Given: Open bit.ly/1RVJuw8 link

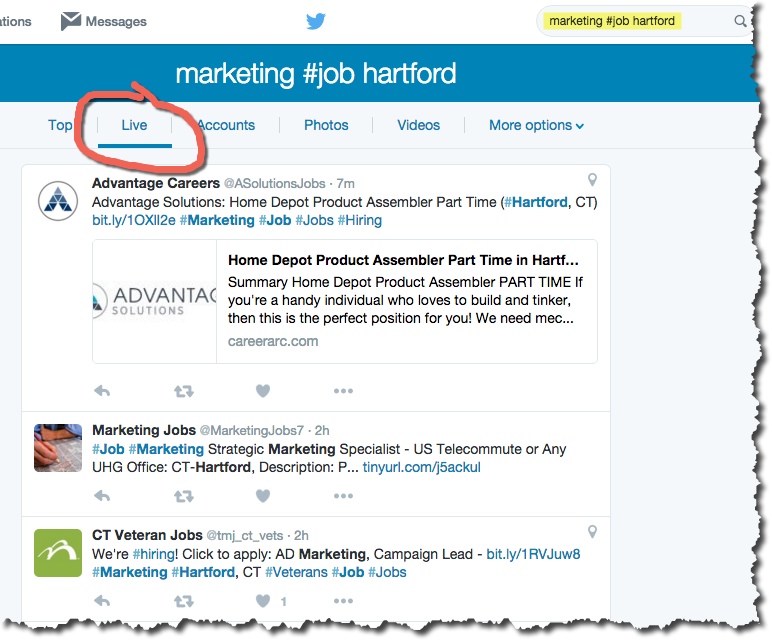Looking at the screenshot, I should 533,554.
